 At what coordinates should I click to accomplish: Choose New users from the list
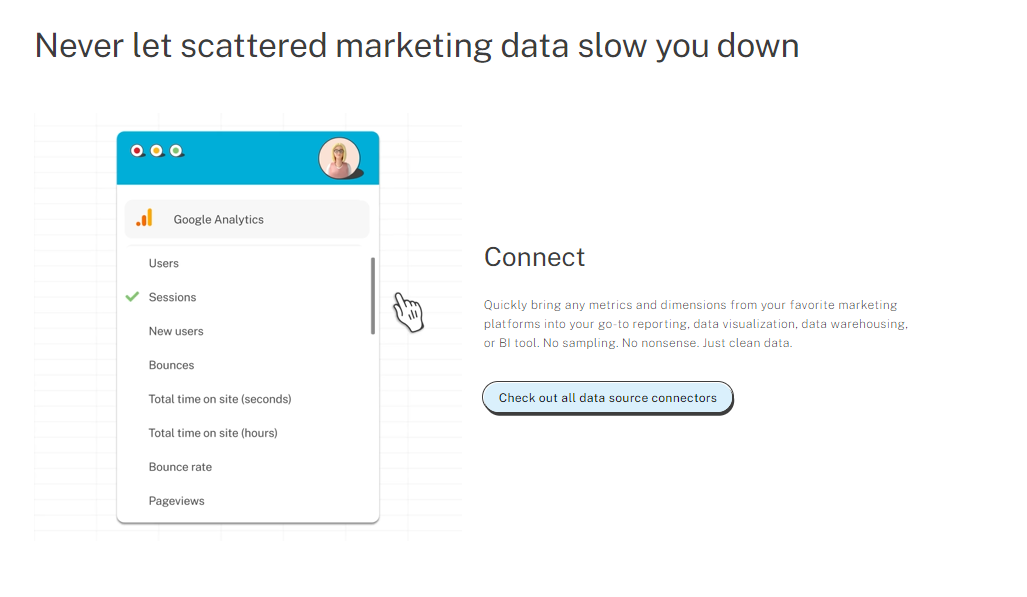(x=176, y=332)
